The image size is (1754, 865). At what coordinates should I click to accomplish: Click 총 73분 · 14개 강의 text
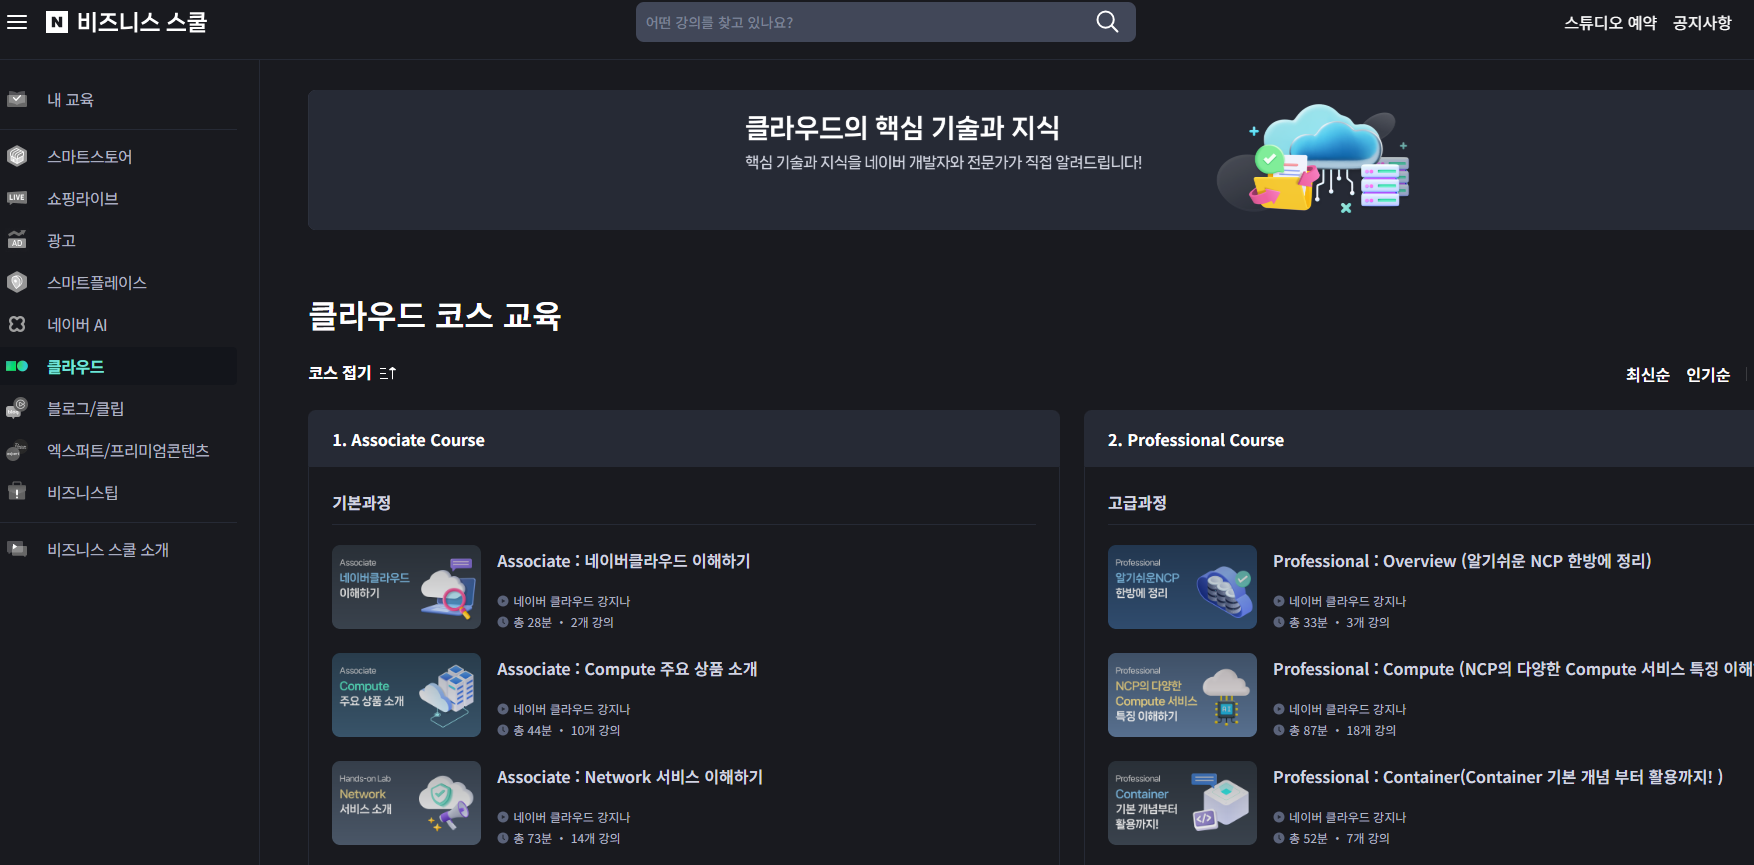pyautogui.click(x=567, y=838)
